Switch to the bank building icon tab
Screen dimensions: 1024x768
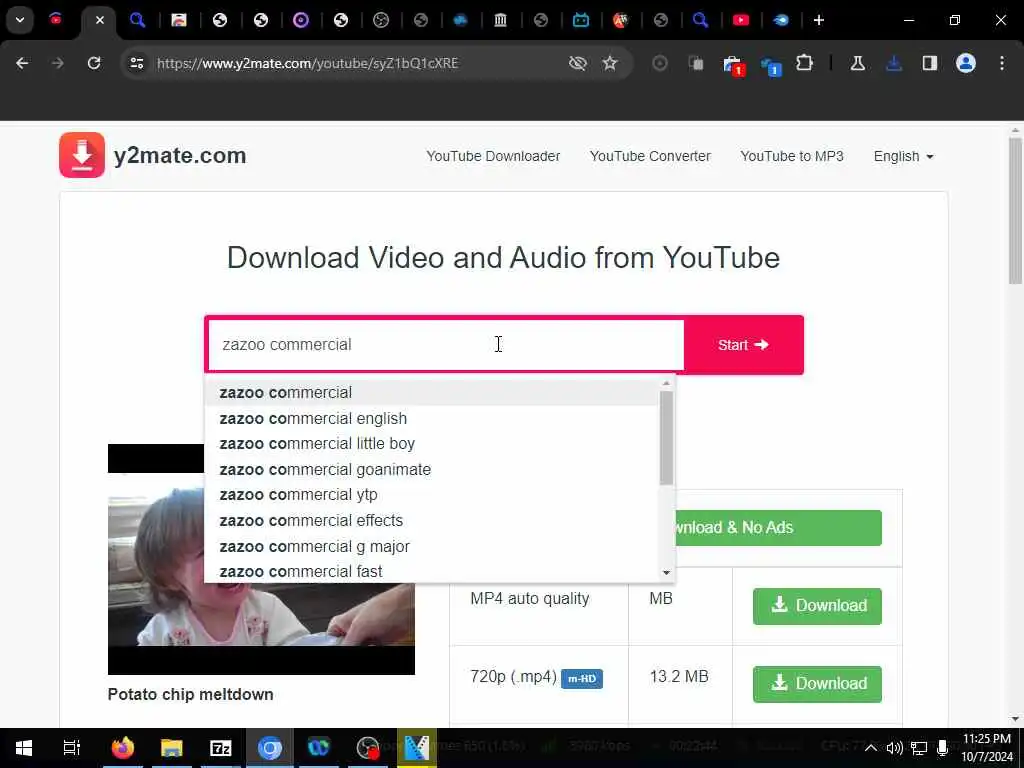tap(501, 20)
